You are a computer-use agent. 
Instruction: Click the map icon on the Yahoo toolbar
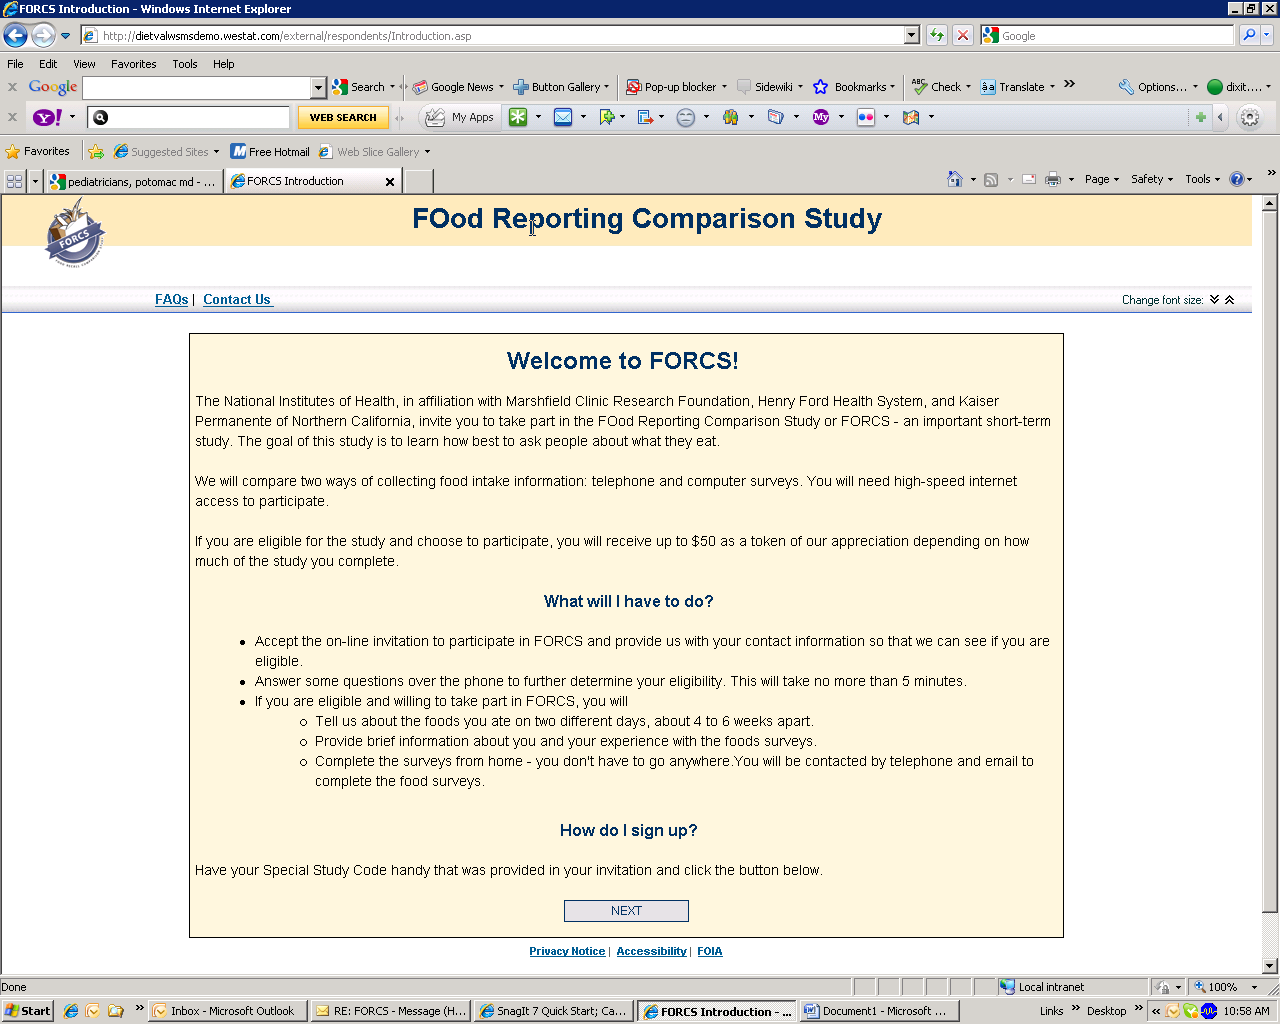point(911,117)
